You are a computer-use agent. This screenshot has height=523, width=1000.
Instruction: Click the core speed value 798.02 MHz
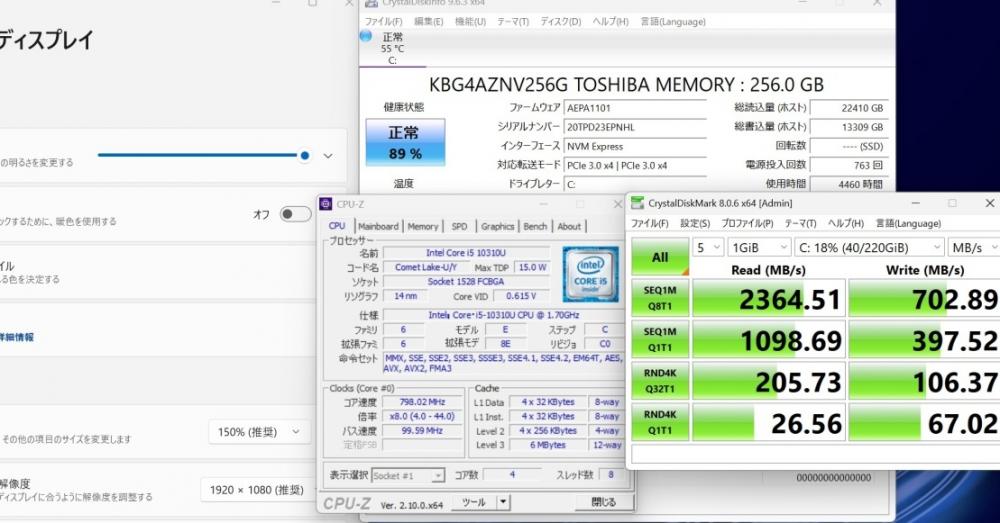tap(422, 402)
